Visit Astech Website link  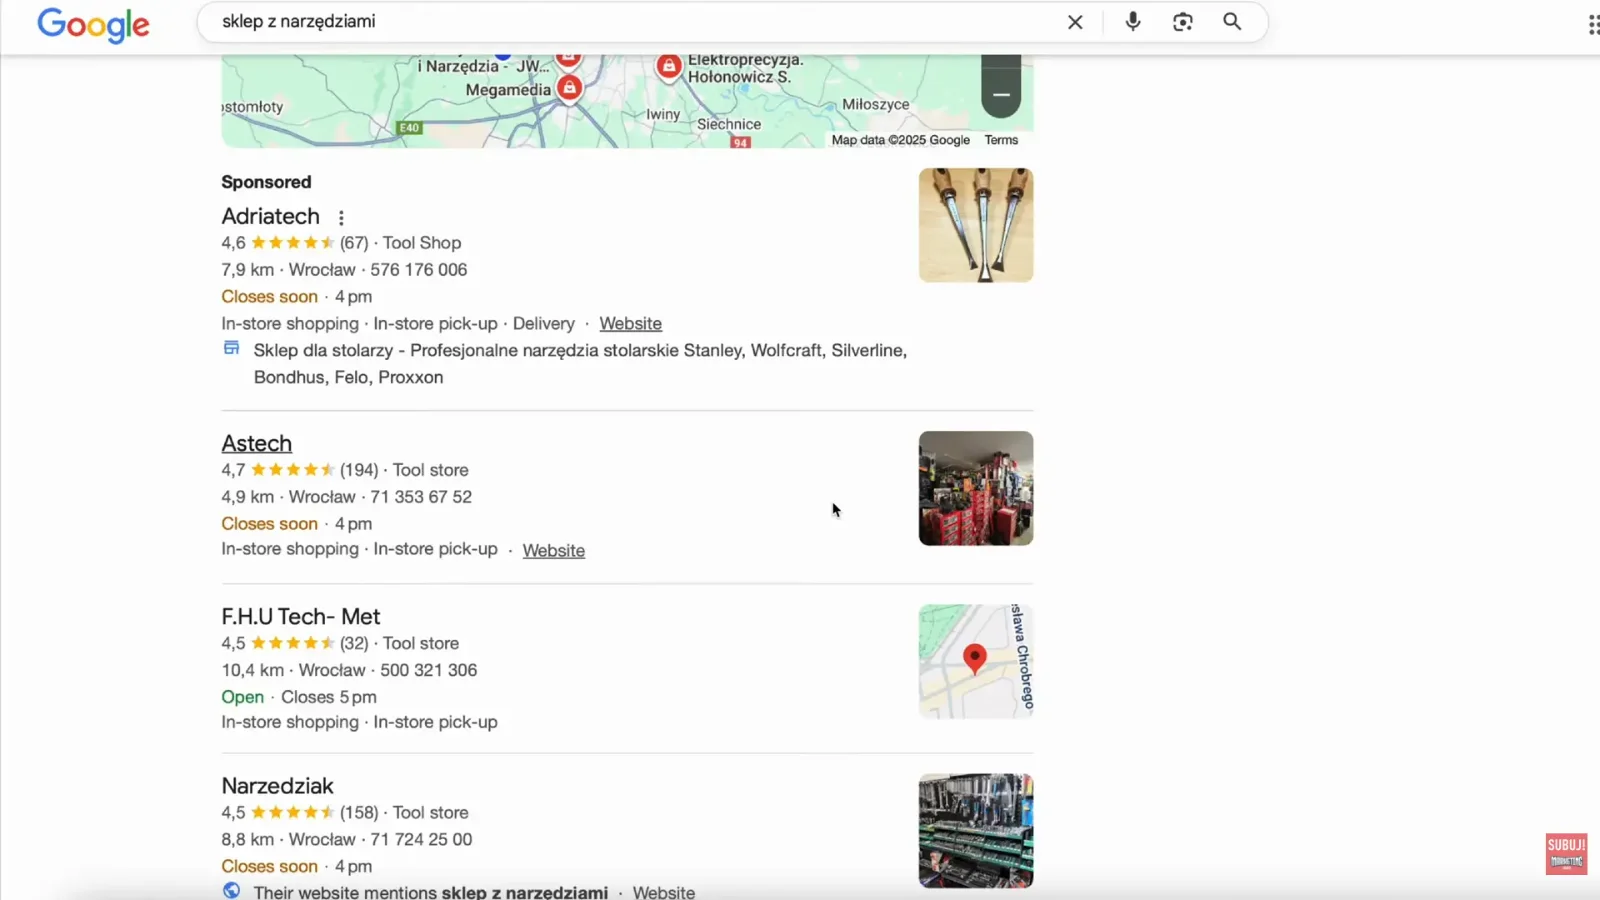(553, 550)
